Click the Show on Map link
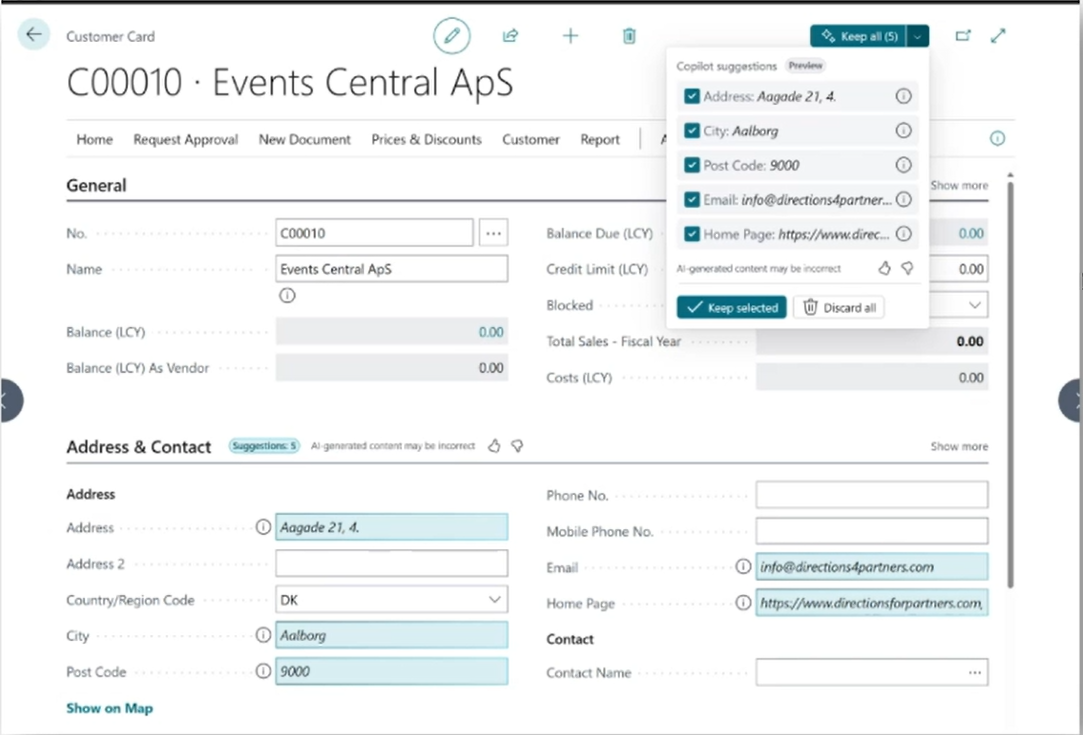Image resolution: width=1083 pixels, height=735 pixels. 109,708
